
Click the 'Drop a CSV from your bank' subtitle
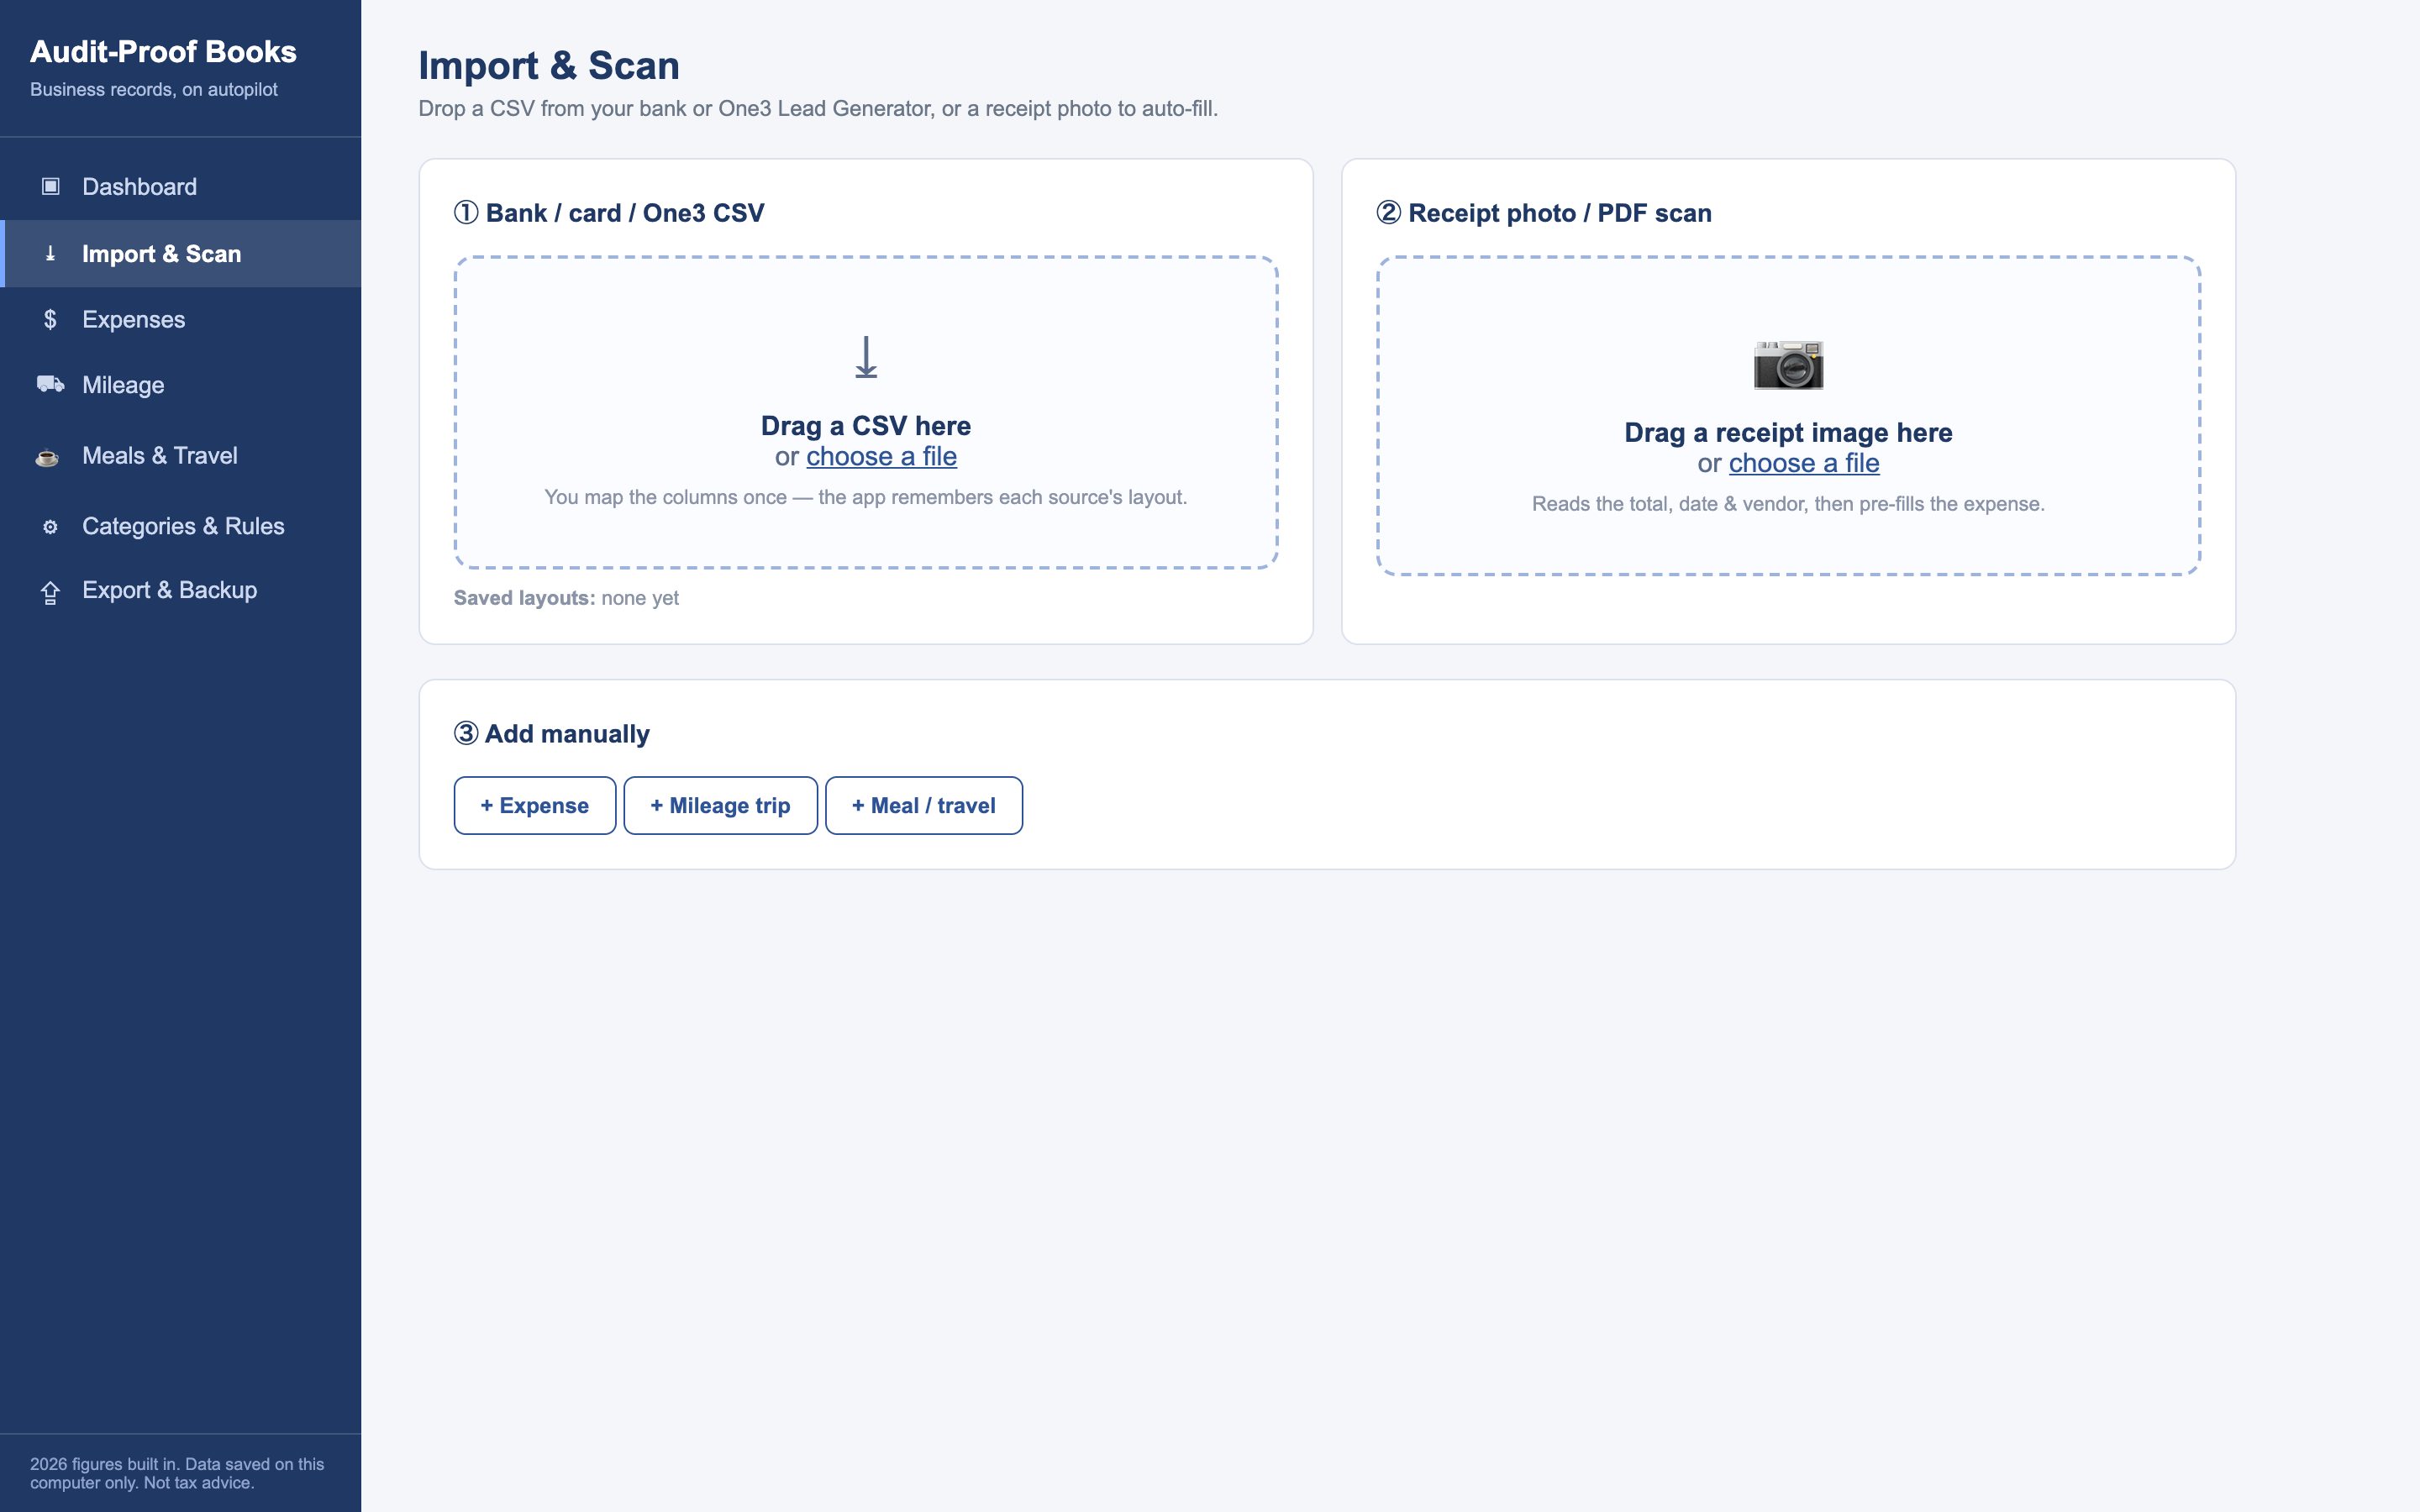(818, 109)
